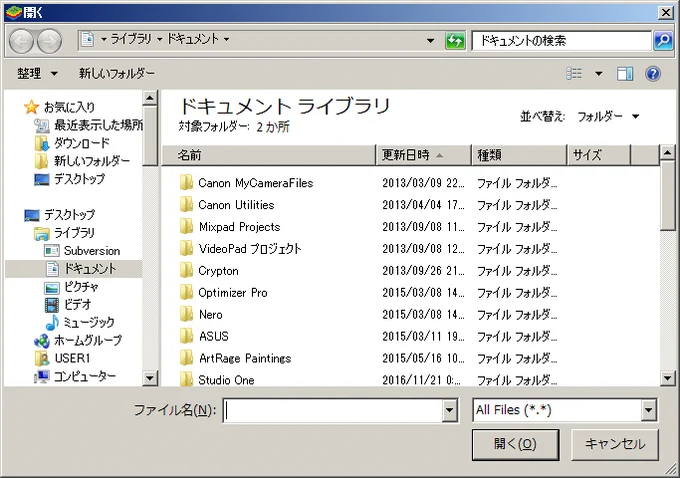The image size is (680, 478).
Task: Click the キャンセル button
Action: point(615,444)
